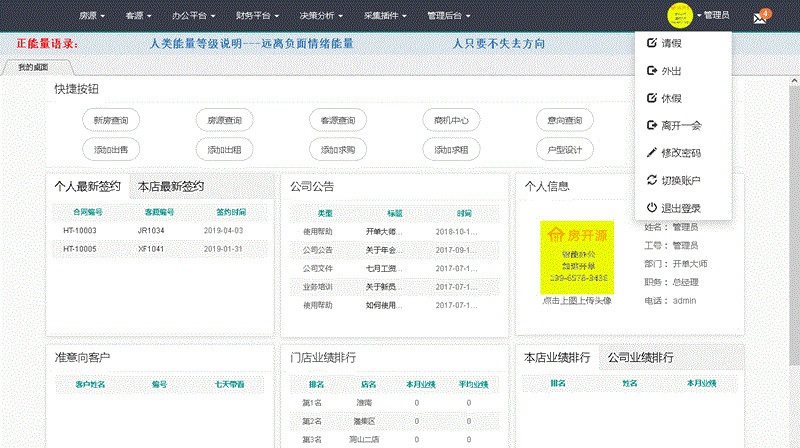The image size is (800, 448).
Task: Click the yellow user avatar in the top bar
Action: coord(682,16)
